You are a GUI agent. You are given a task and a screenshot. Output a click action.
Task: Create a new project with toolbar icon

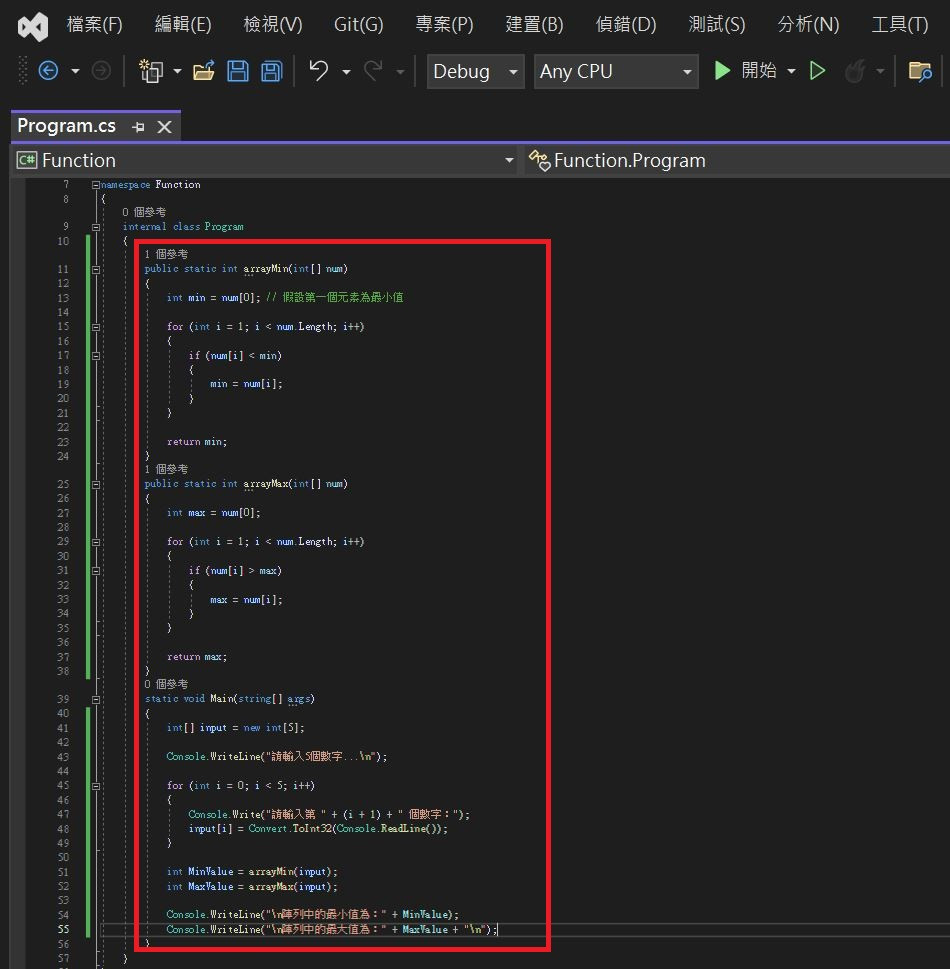150,71
